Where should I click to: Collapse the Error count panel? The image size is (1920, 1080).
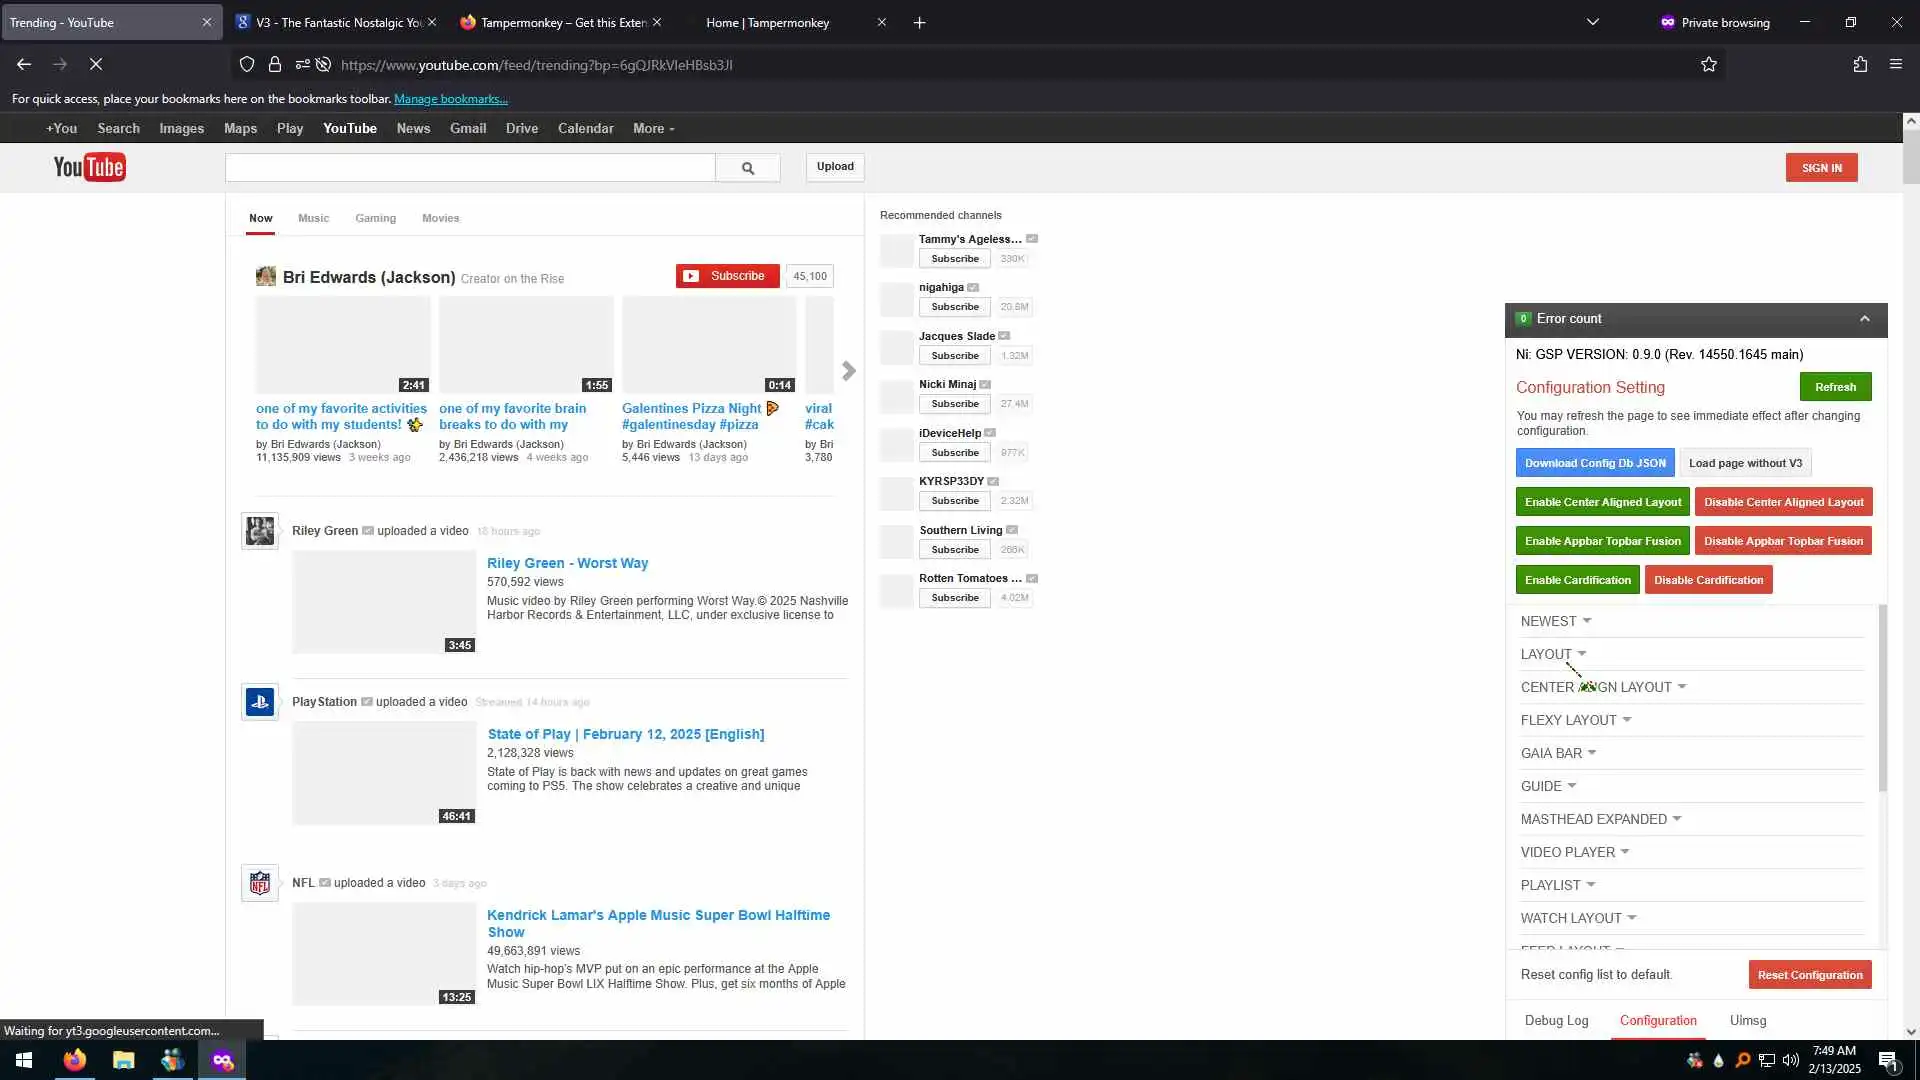pyautogui.click(x=1864, y=319)
